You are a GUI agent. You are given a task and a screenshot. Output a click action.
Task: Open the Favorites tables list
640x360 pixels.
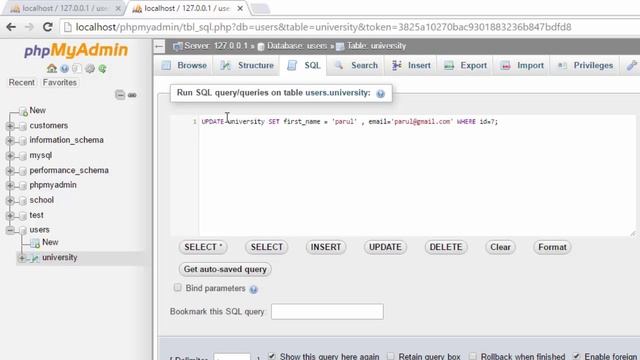pyautogui.click(x=60, y=82)
